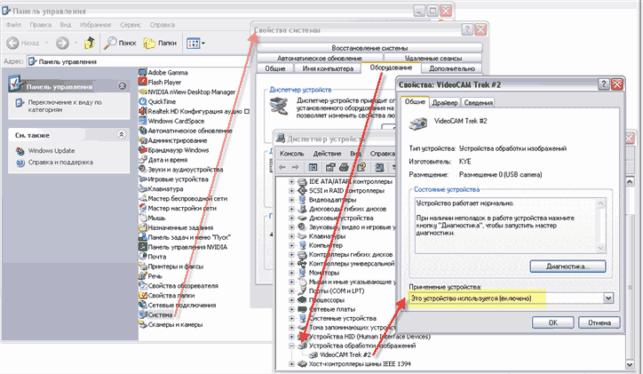Click the OK button
Image resolution: width=643 pixels, height=374 pixels.
pos(553,322)
